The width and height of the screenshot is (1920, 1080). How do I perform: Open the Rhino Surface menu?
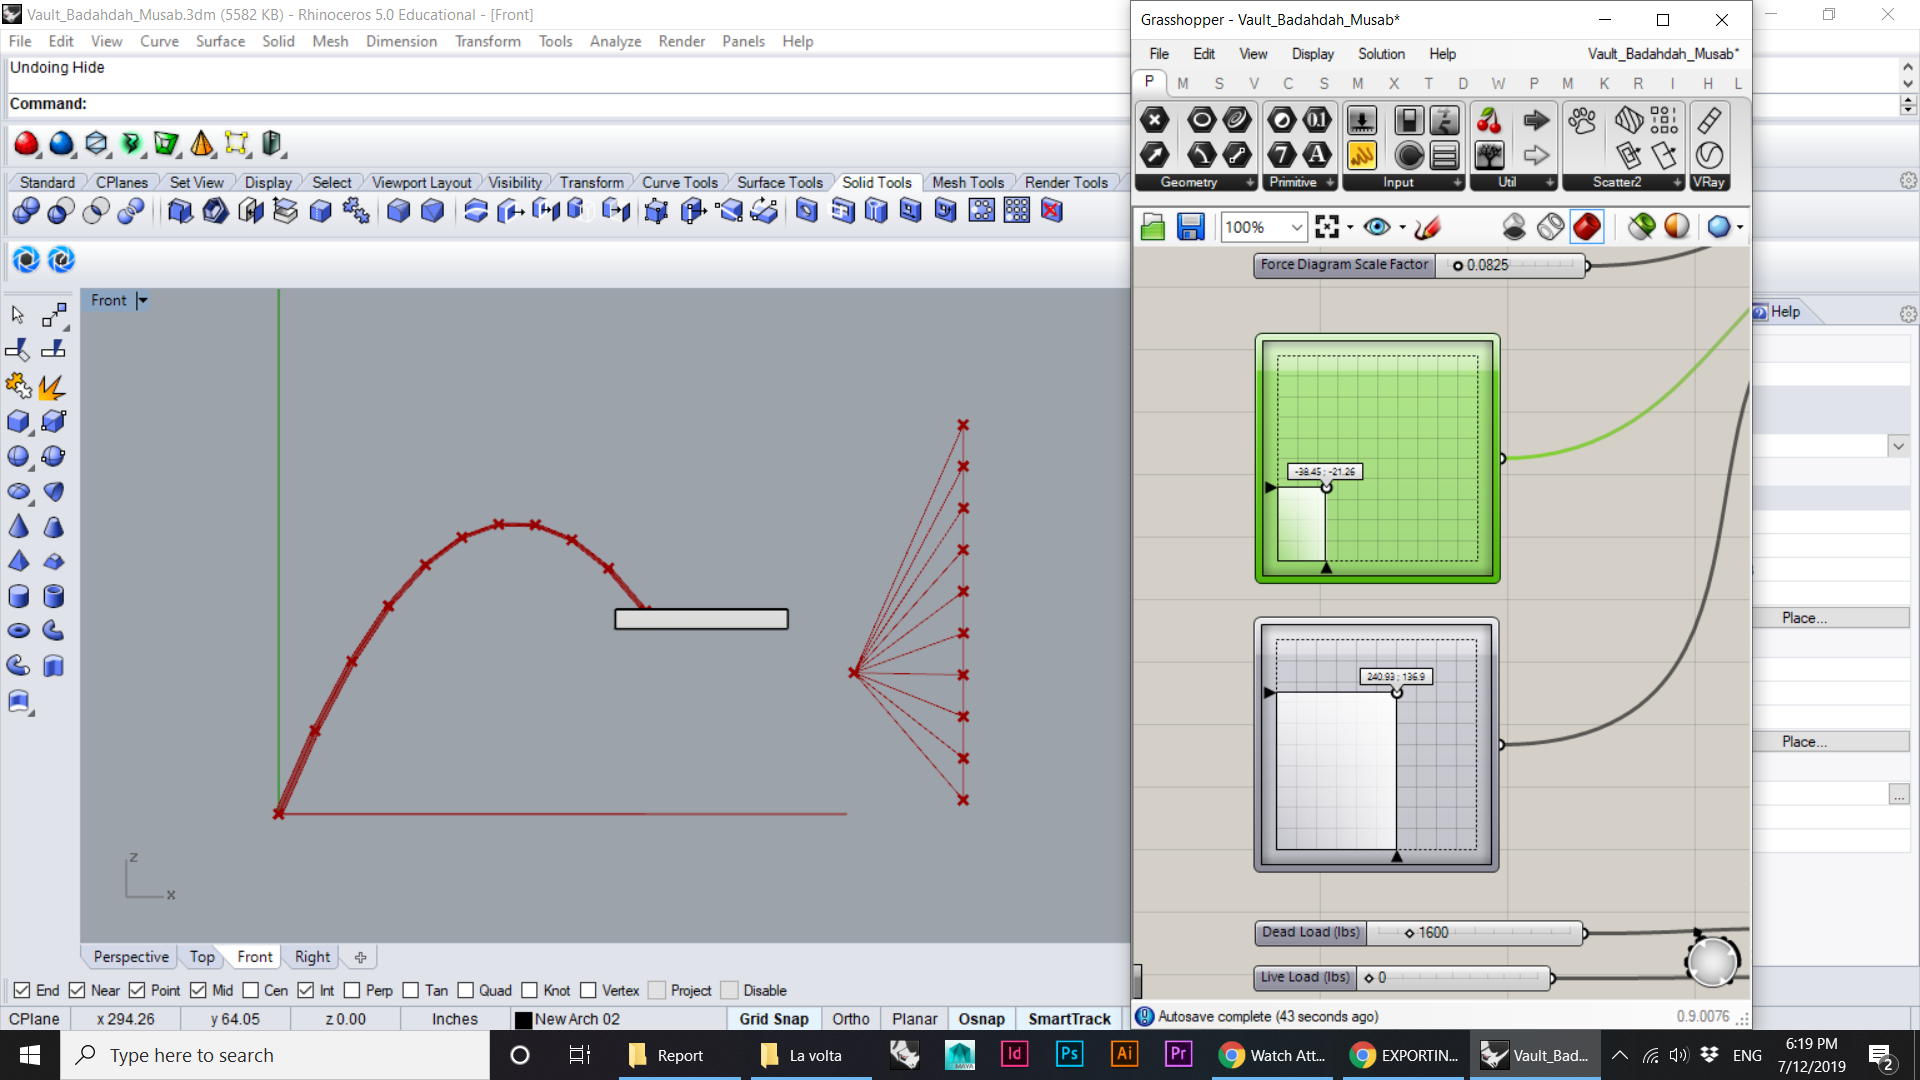220,41
